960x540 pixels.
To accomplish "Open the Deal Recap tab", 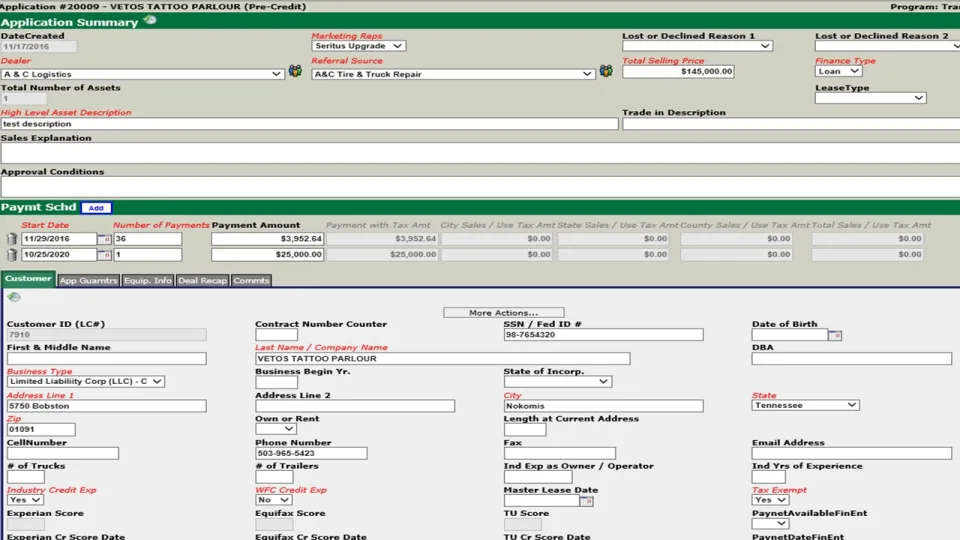I will click(x=203, y=280).
